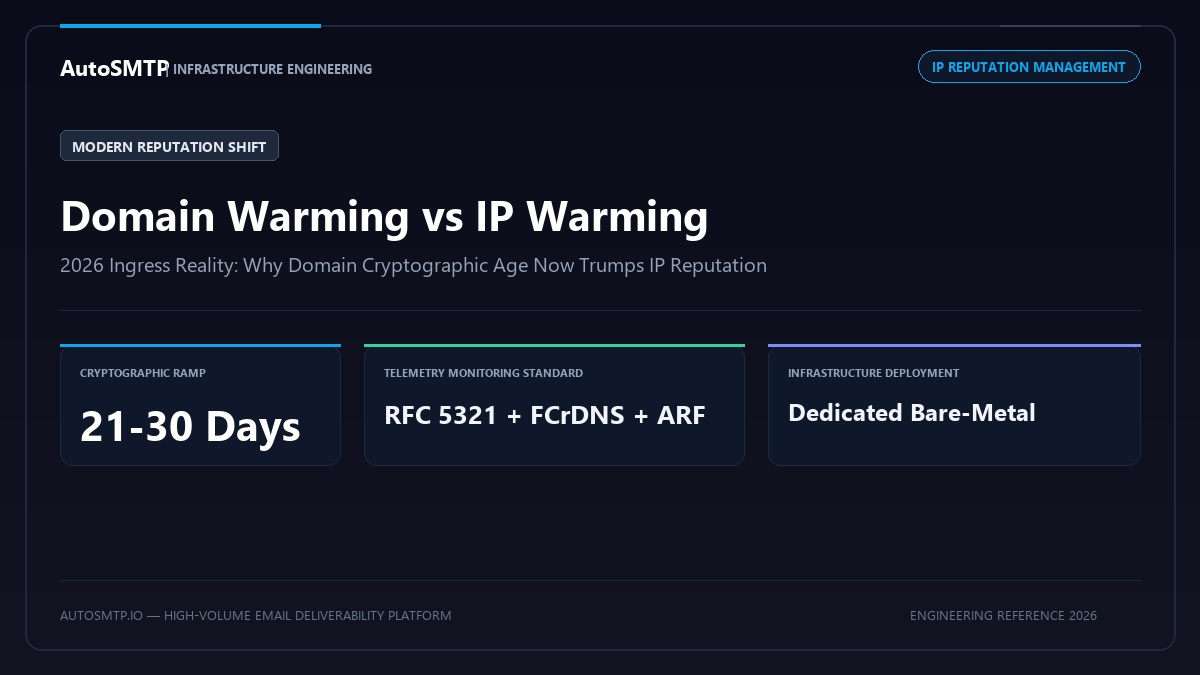
Task: Click the RFC 5321 + FCrDNS + ARF text
Action: click(x=545, y=415)
